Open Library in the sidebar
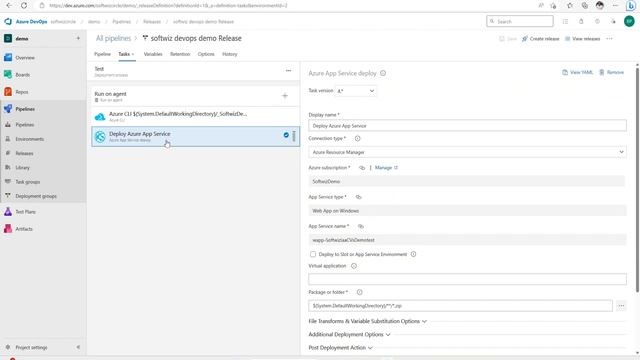 [x=22, y=168]
